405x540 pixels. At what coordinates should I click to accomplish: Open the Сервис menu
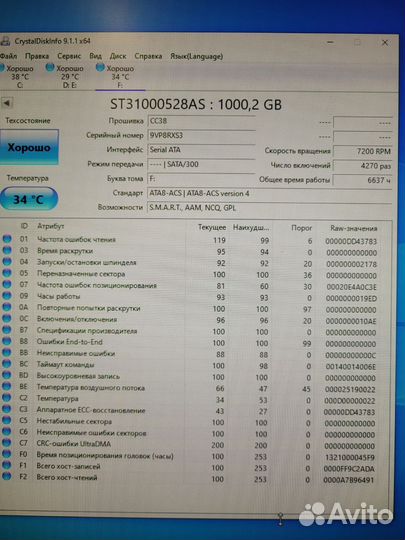click(x=69, y=56)
